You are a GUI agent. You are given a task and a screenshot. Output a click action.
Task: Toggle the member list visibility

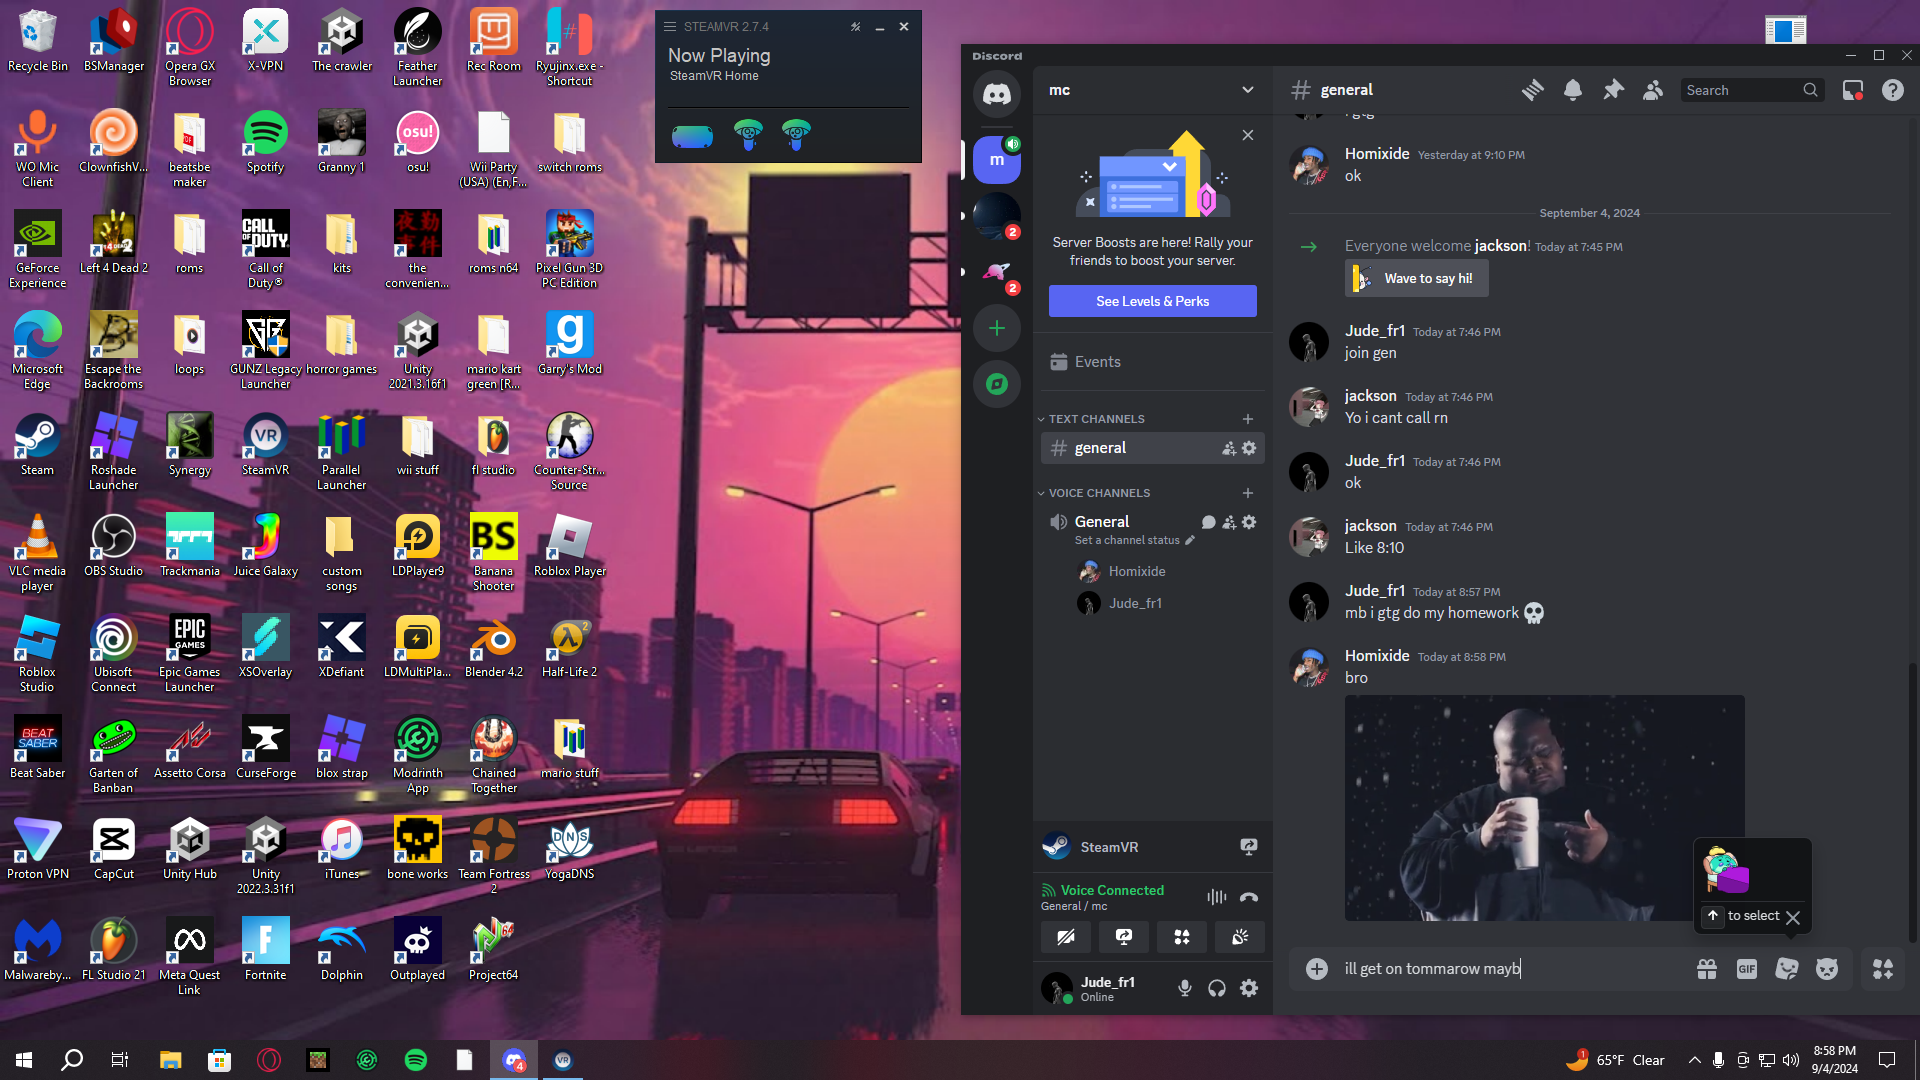coord(1653,90)
